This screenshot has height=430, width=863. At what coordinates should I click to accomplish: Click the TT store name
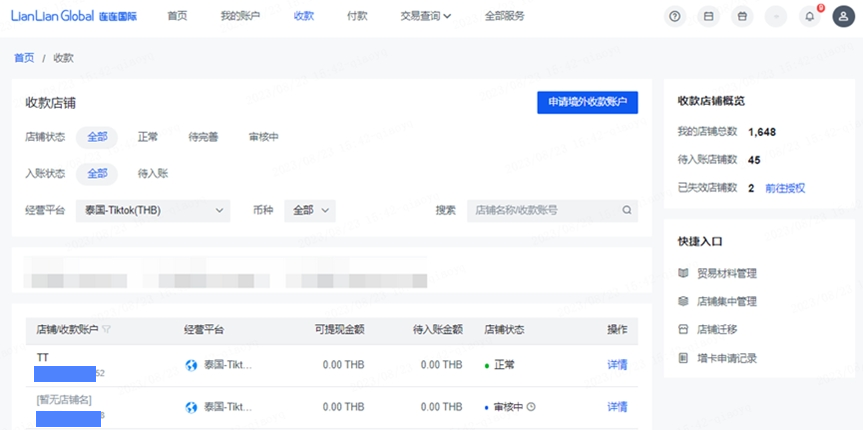(x=43, y=358)
